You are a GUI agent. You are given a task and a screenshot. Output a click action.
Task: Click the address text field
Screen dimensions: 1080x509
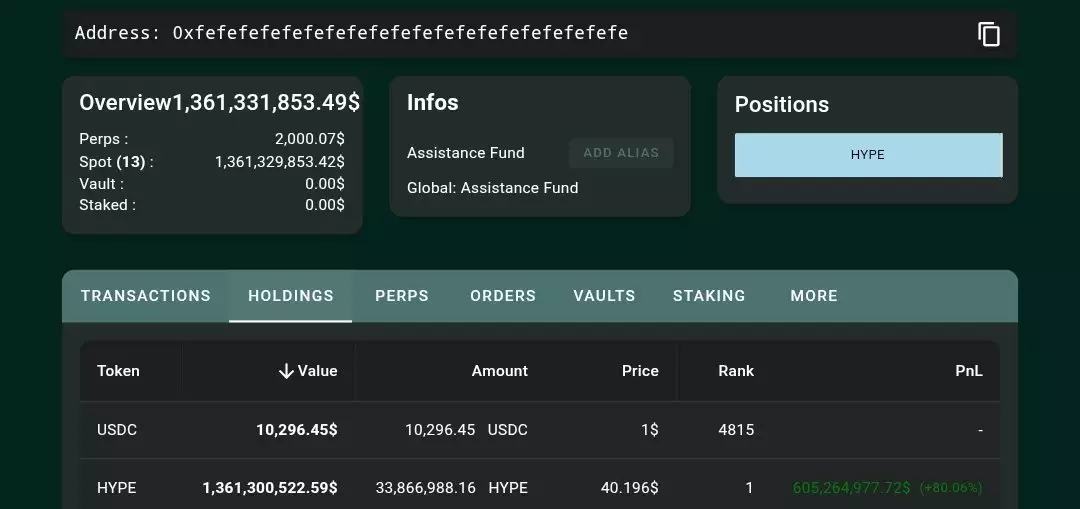point(400,33)
